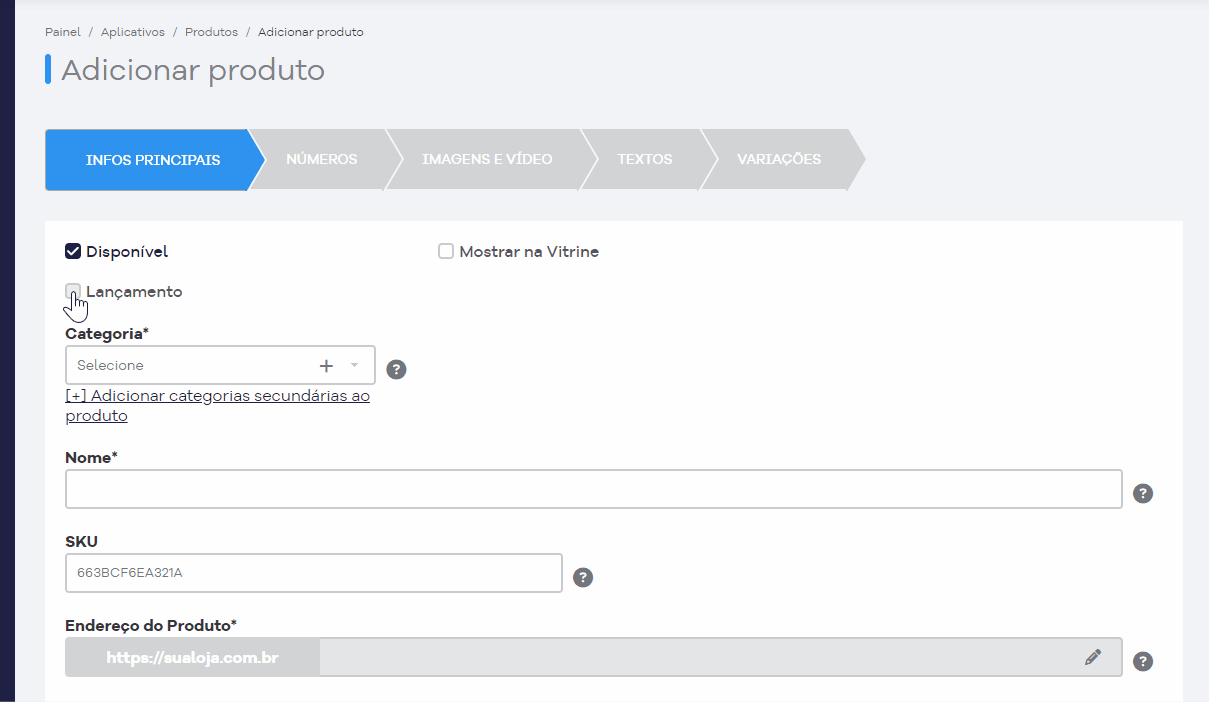Click the plus icon in Categoria selector

coord(326,365)
